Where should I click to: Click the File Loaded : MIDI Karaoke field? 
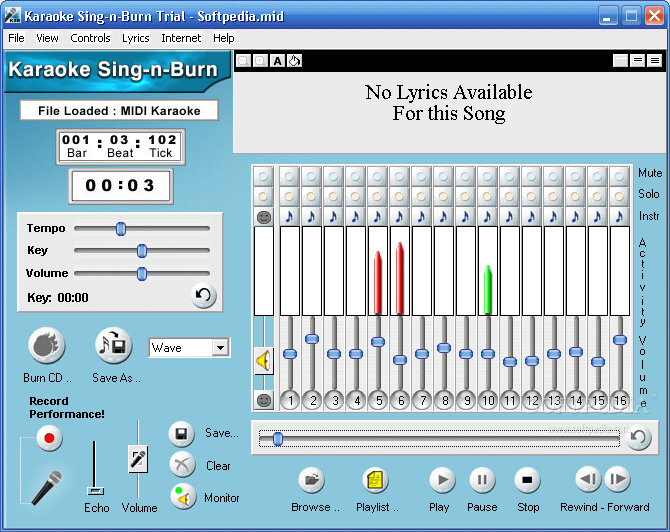tap(119, 111)
